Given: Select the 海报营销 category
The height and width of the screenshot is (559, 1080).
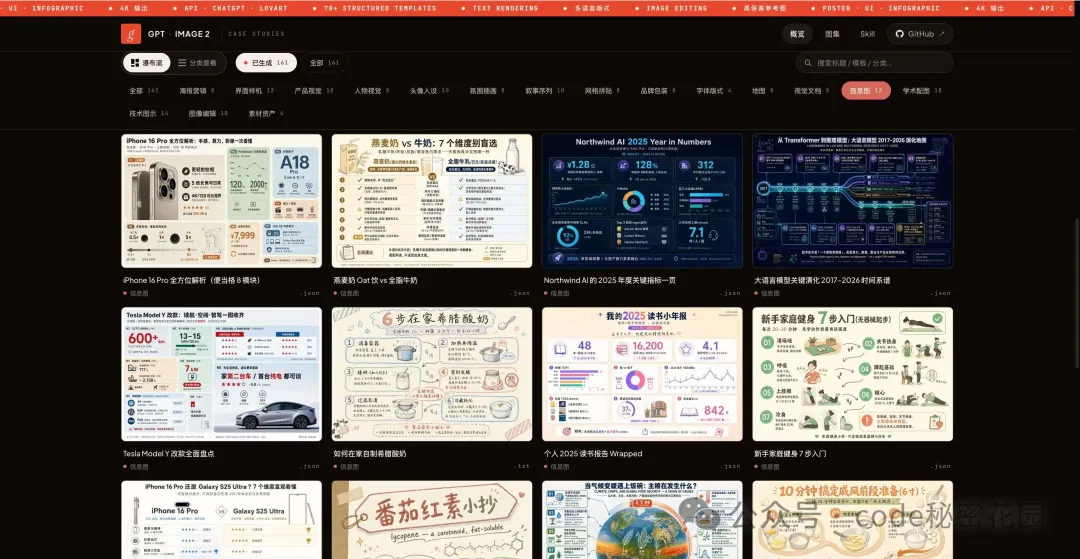Looking at the screenshot, I should click(197, 90).
